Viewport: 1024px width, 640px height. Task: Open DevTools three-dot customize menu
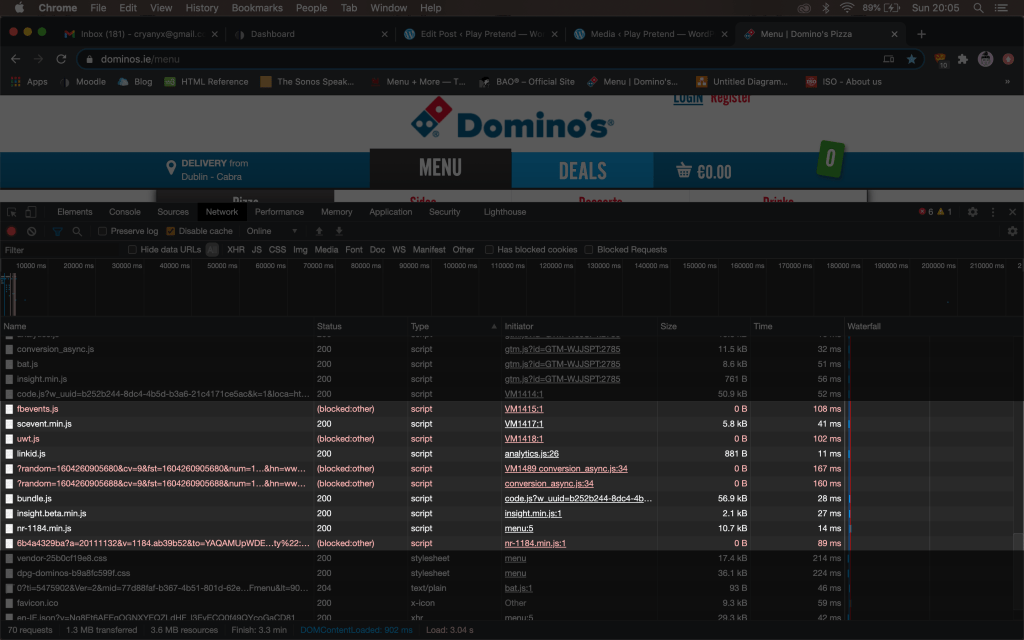coord(992,212)
